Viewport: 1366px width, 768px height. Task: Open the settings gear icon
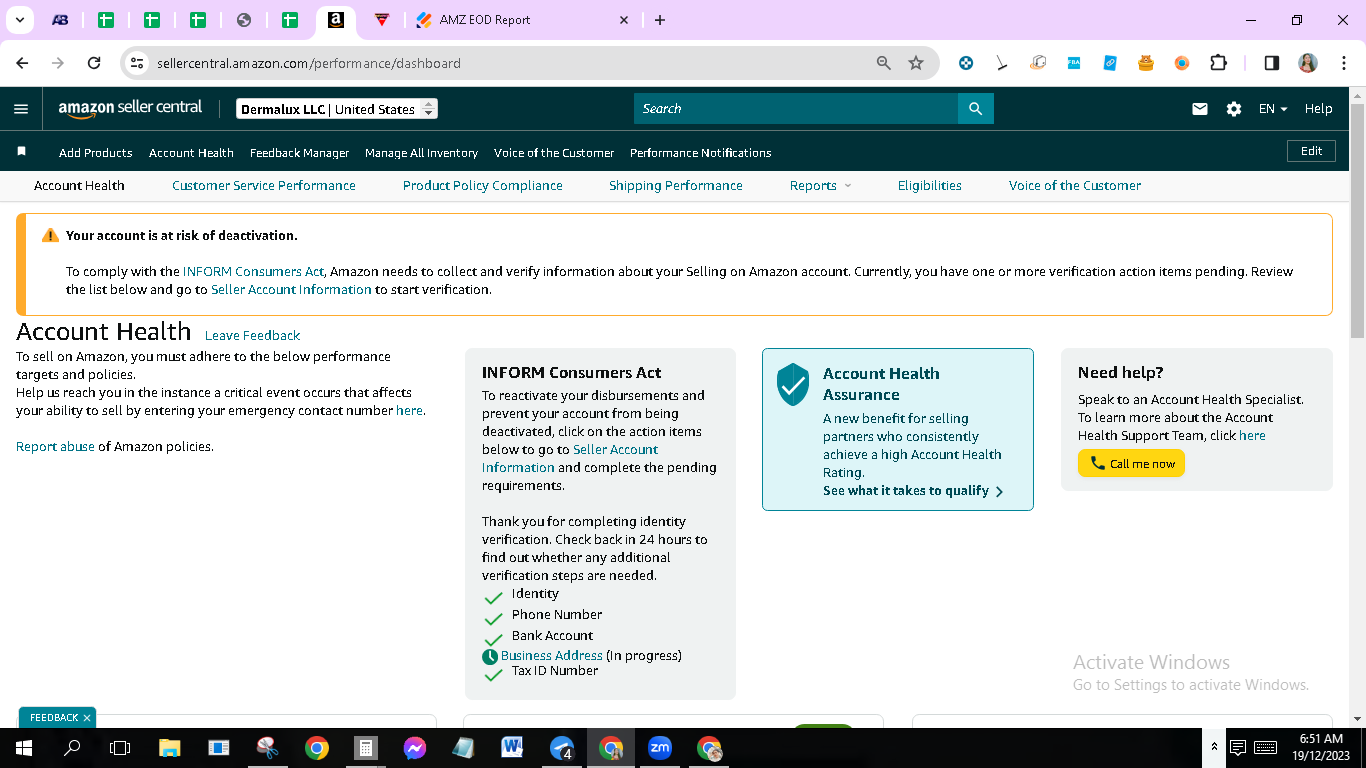1234,109
